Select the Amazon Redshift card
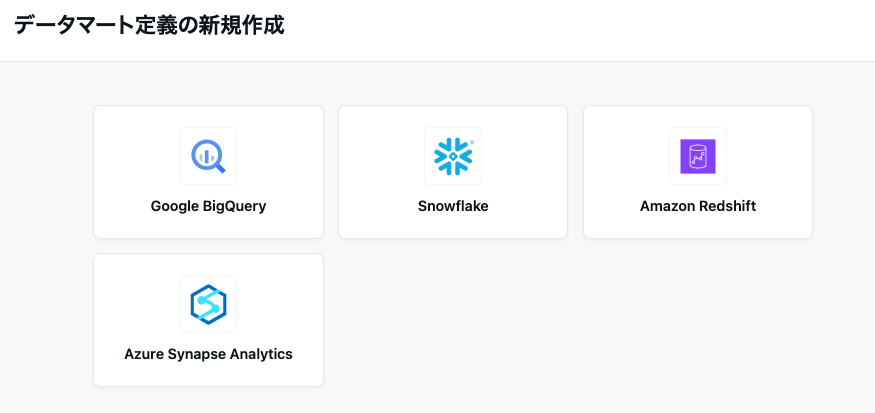Image resolution: width=875 pixels, height=413 pixels. (x=697, y=172)
